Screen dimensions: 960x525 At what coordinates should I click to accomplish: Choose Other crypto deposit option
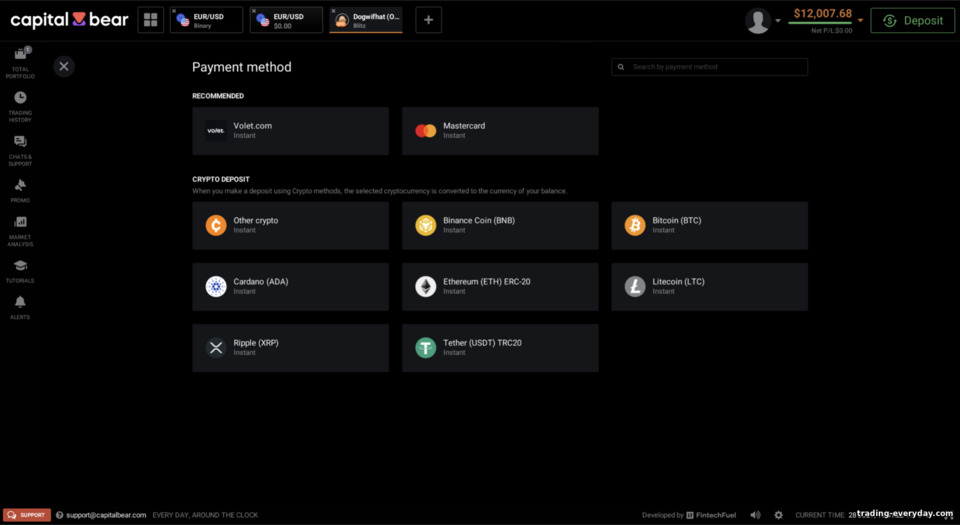[291, 226]
